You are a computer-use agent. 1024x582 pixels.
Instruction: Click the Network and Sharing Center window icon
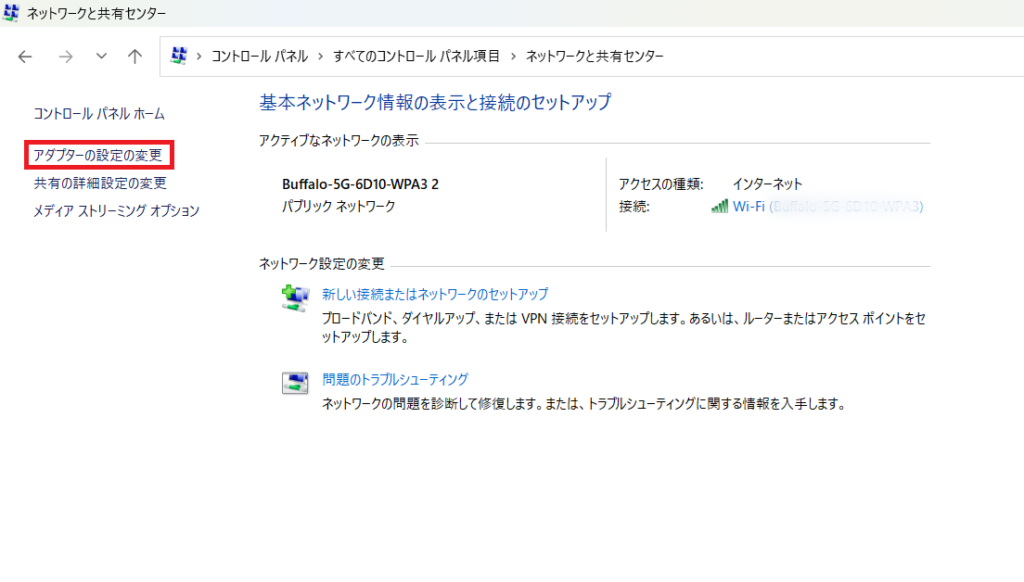[x=13, y=13]
